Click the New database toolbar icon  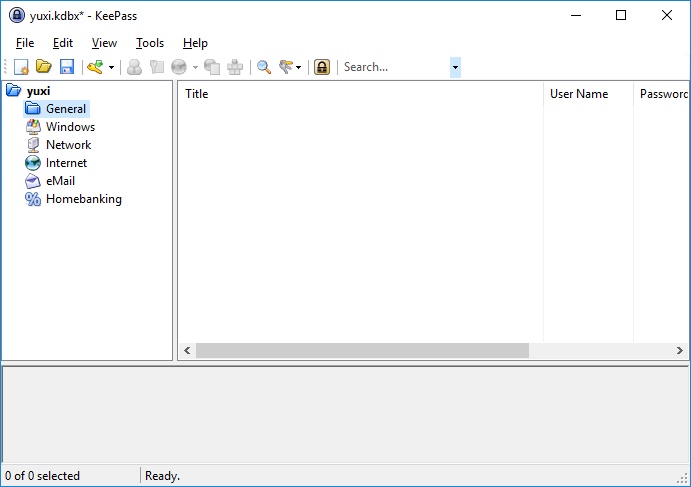(x=21, y=67)
